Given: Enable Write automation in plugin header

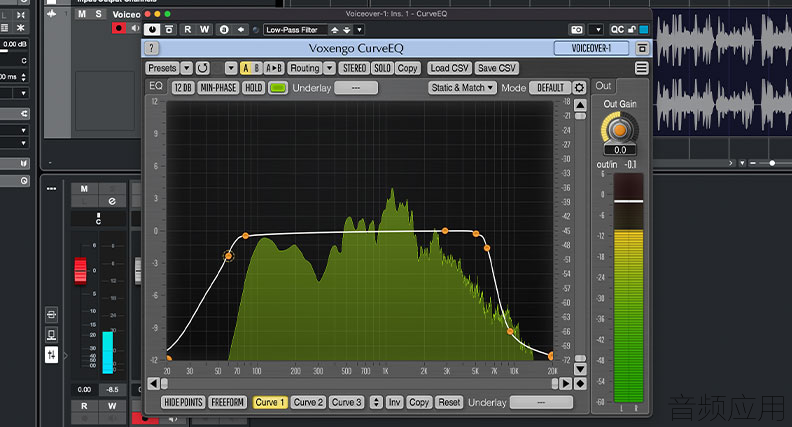Looking at the screenshot, I should 205,29.
